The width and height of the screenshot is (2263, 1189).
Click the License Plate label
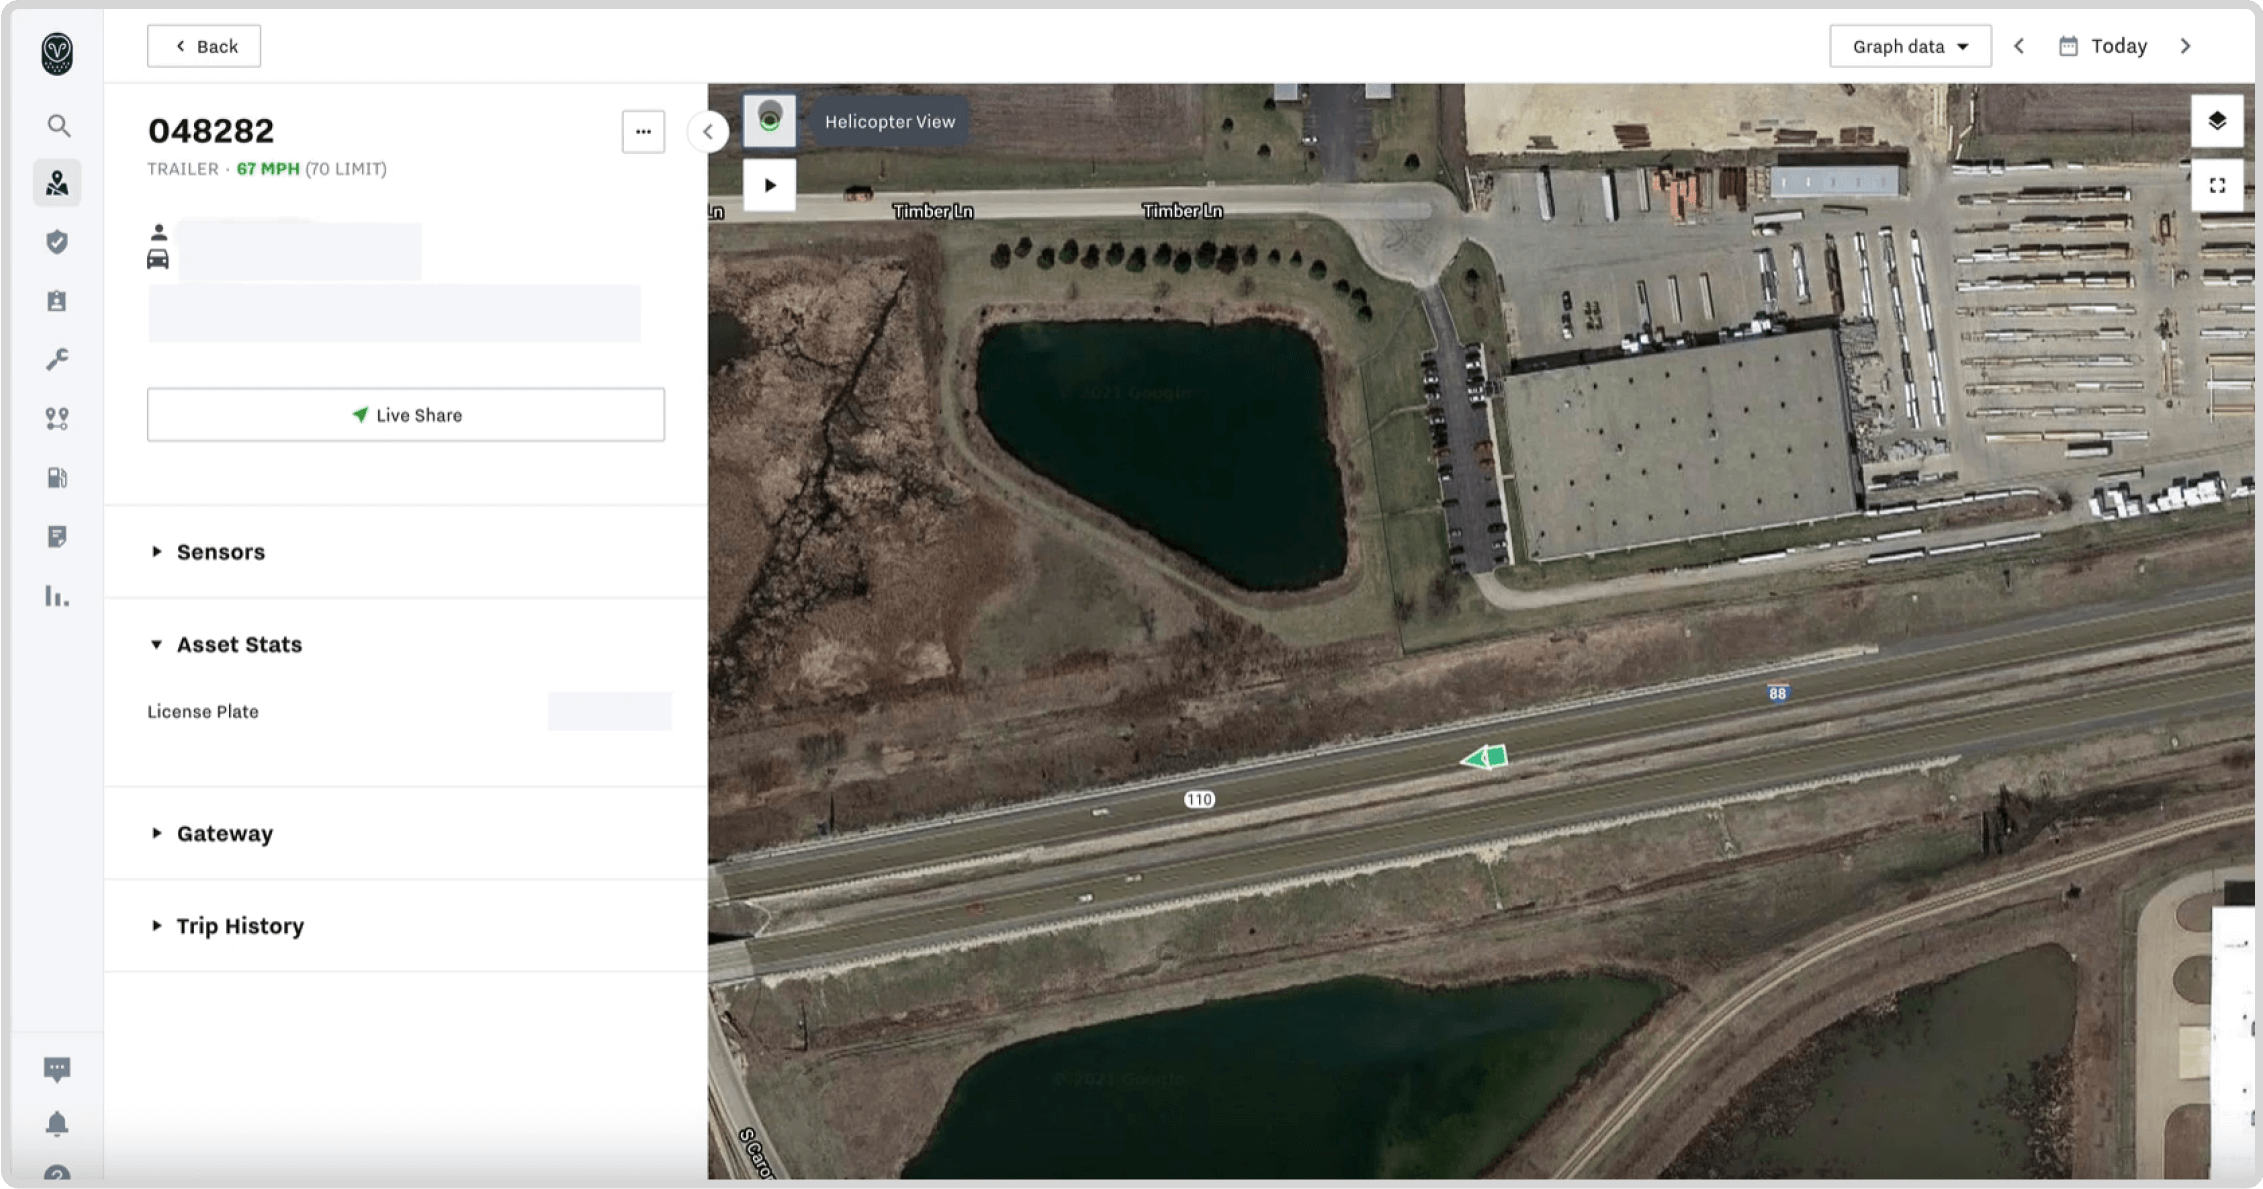pos(203,712)
